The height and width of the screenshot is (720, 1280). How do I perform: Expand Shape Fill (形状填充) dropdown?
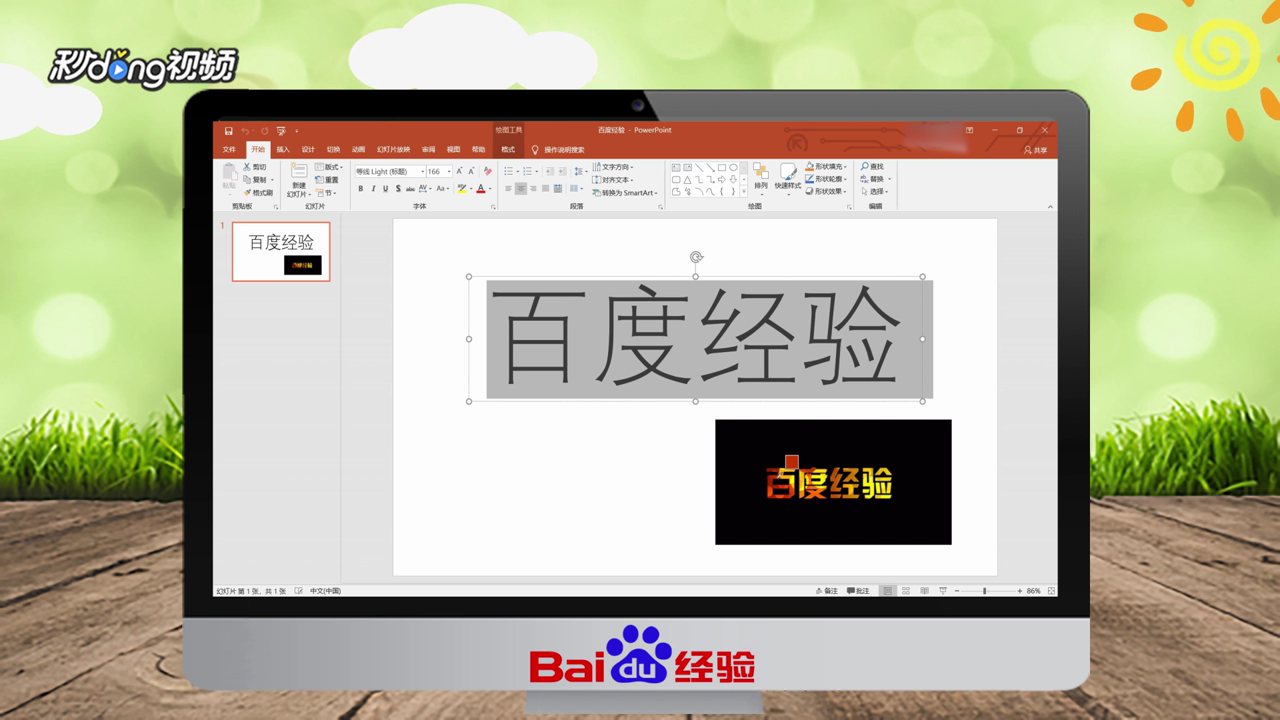pos(826,166)
